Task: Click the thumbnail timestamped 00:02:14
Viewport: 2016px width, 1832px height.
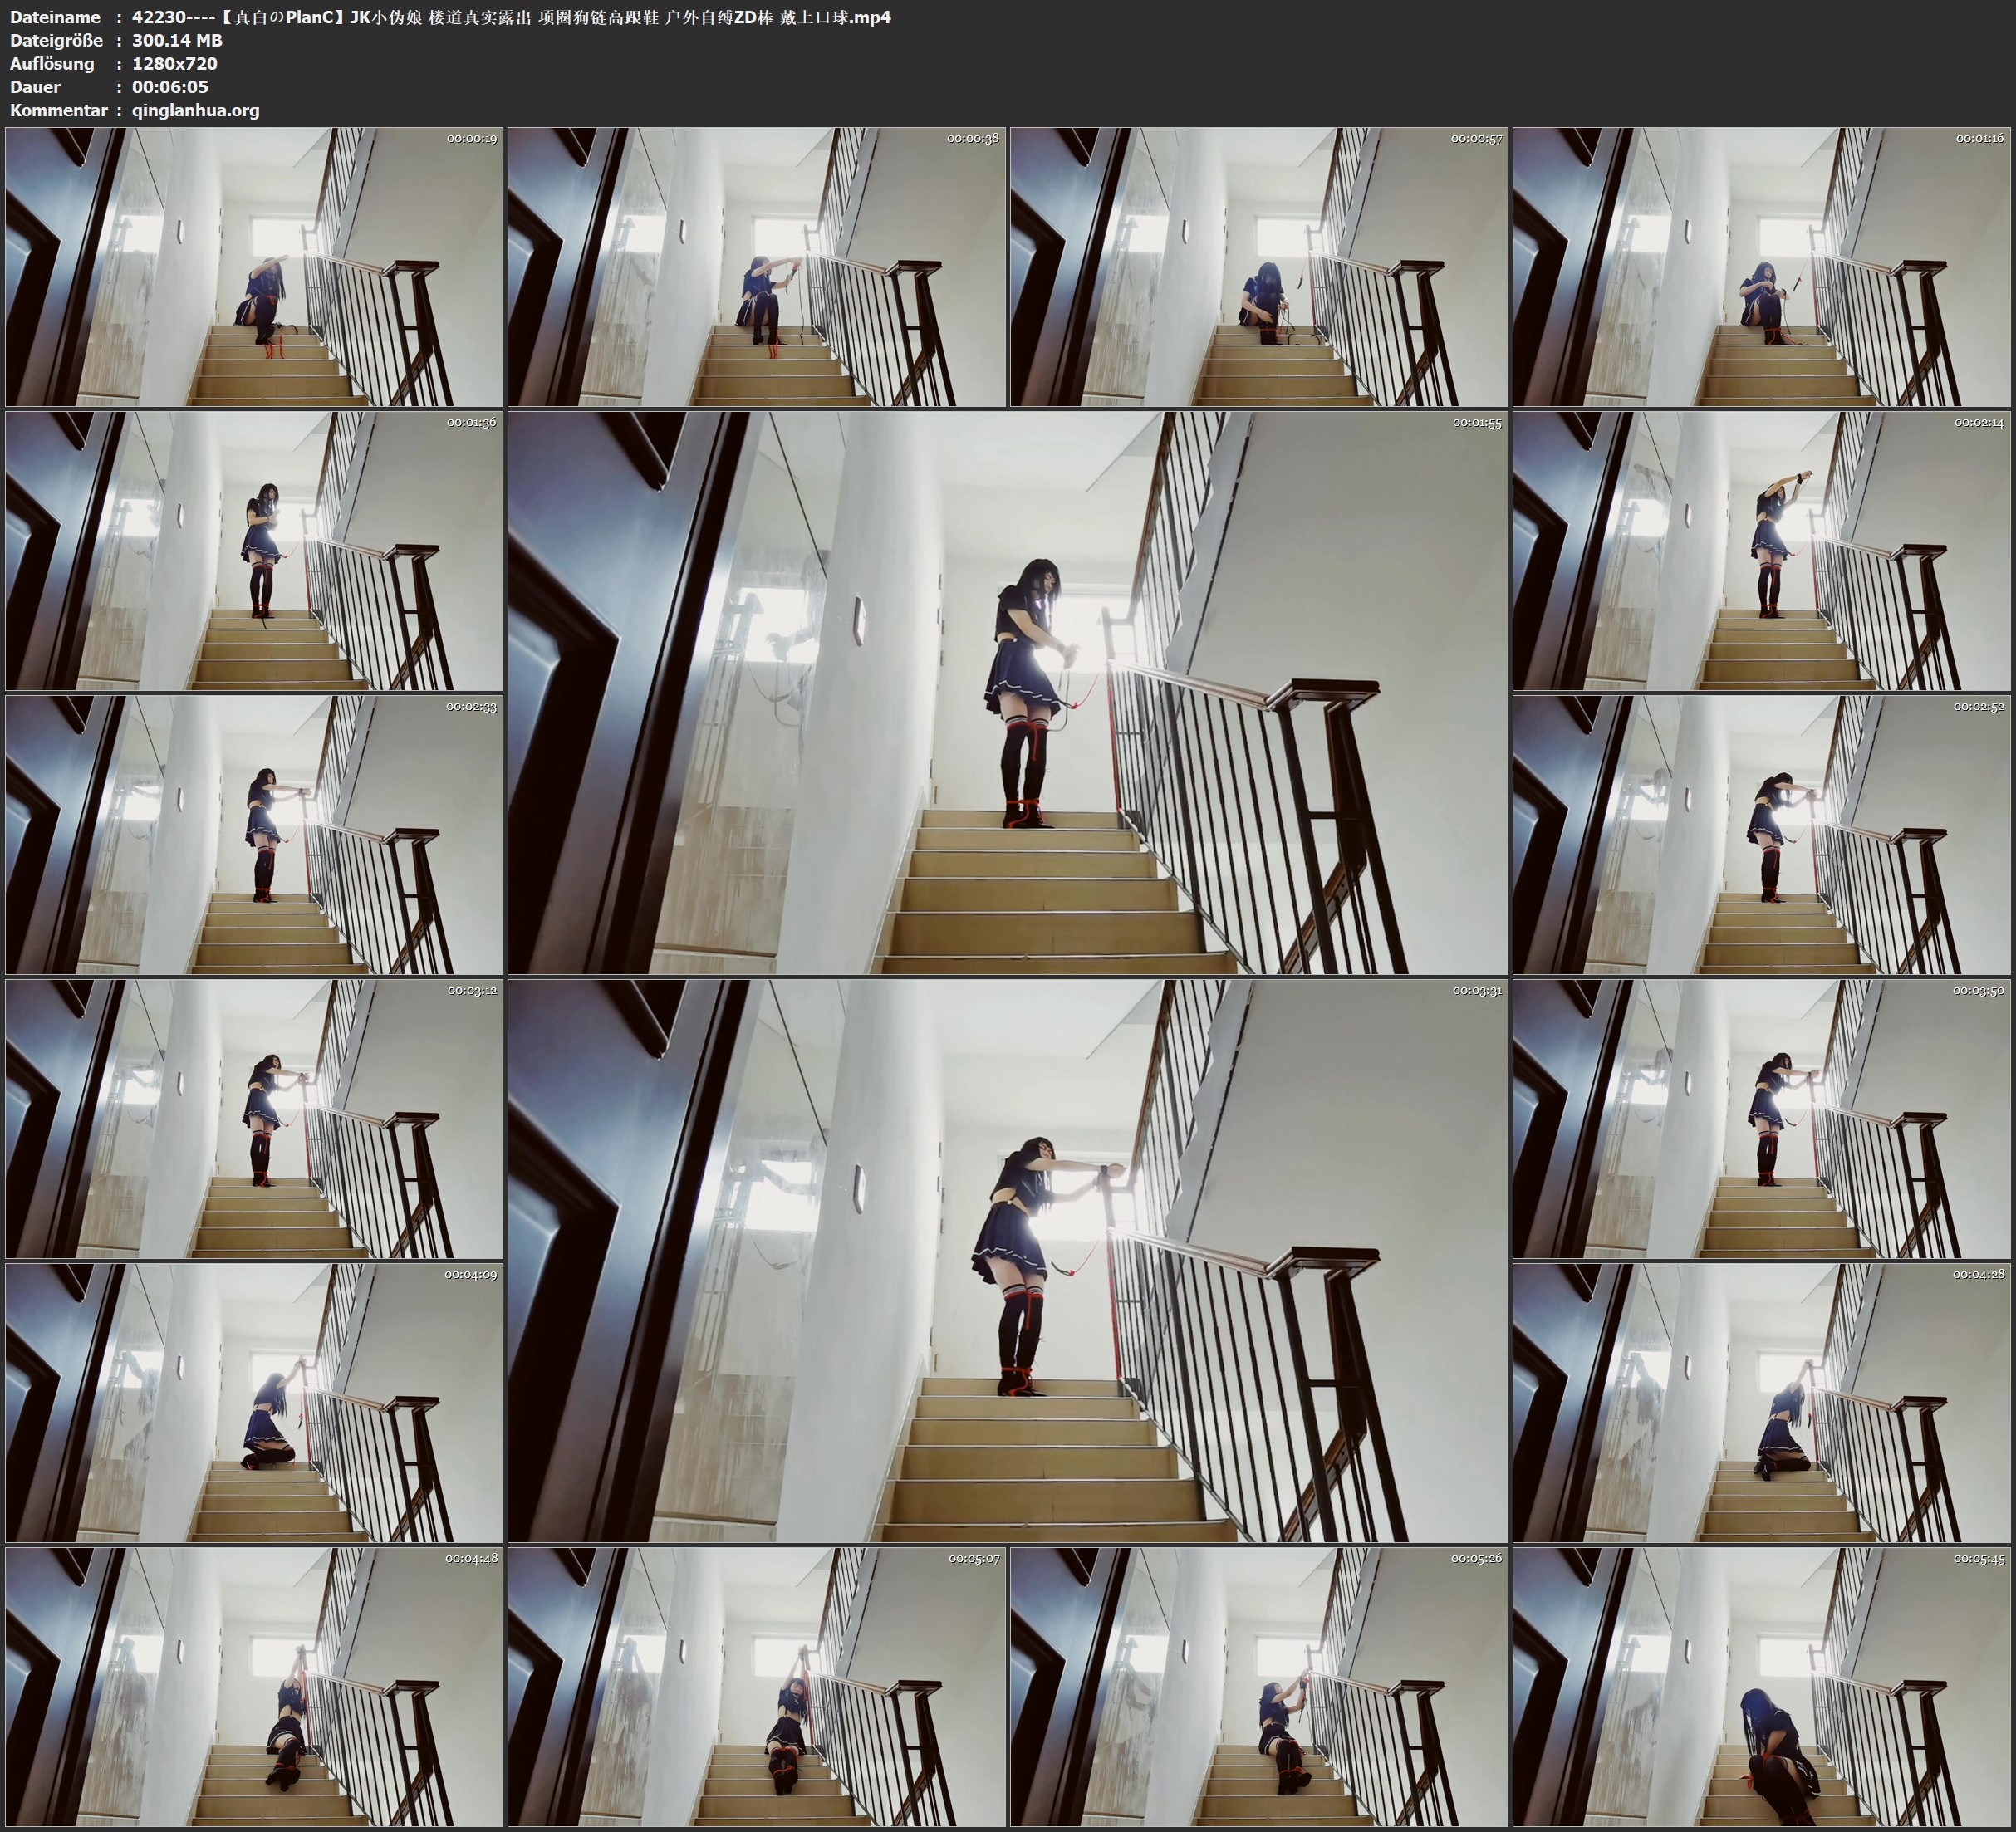Action: (x=1762, y=551)
